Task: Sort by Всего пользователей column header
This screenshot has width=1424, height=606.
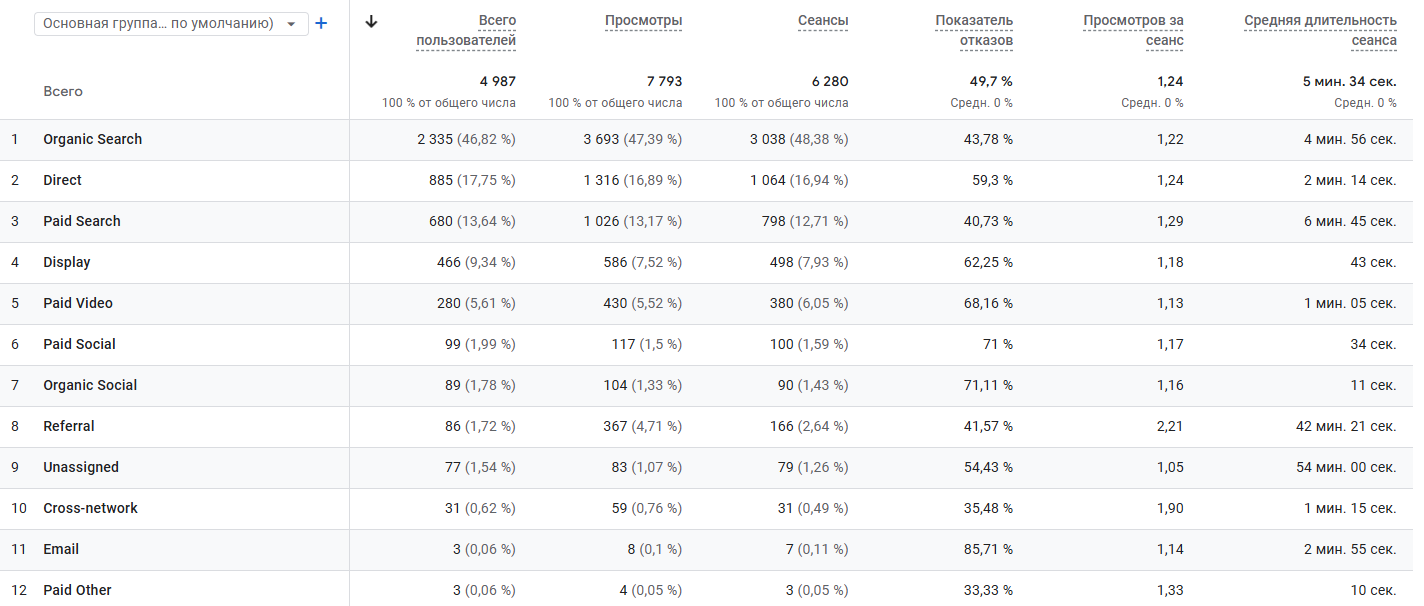Action: click(x=466, y=31)
